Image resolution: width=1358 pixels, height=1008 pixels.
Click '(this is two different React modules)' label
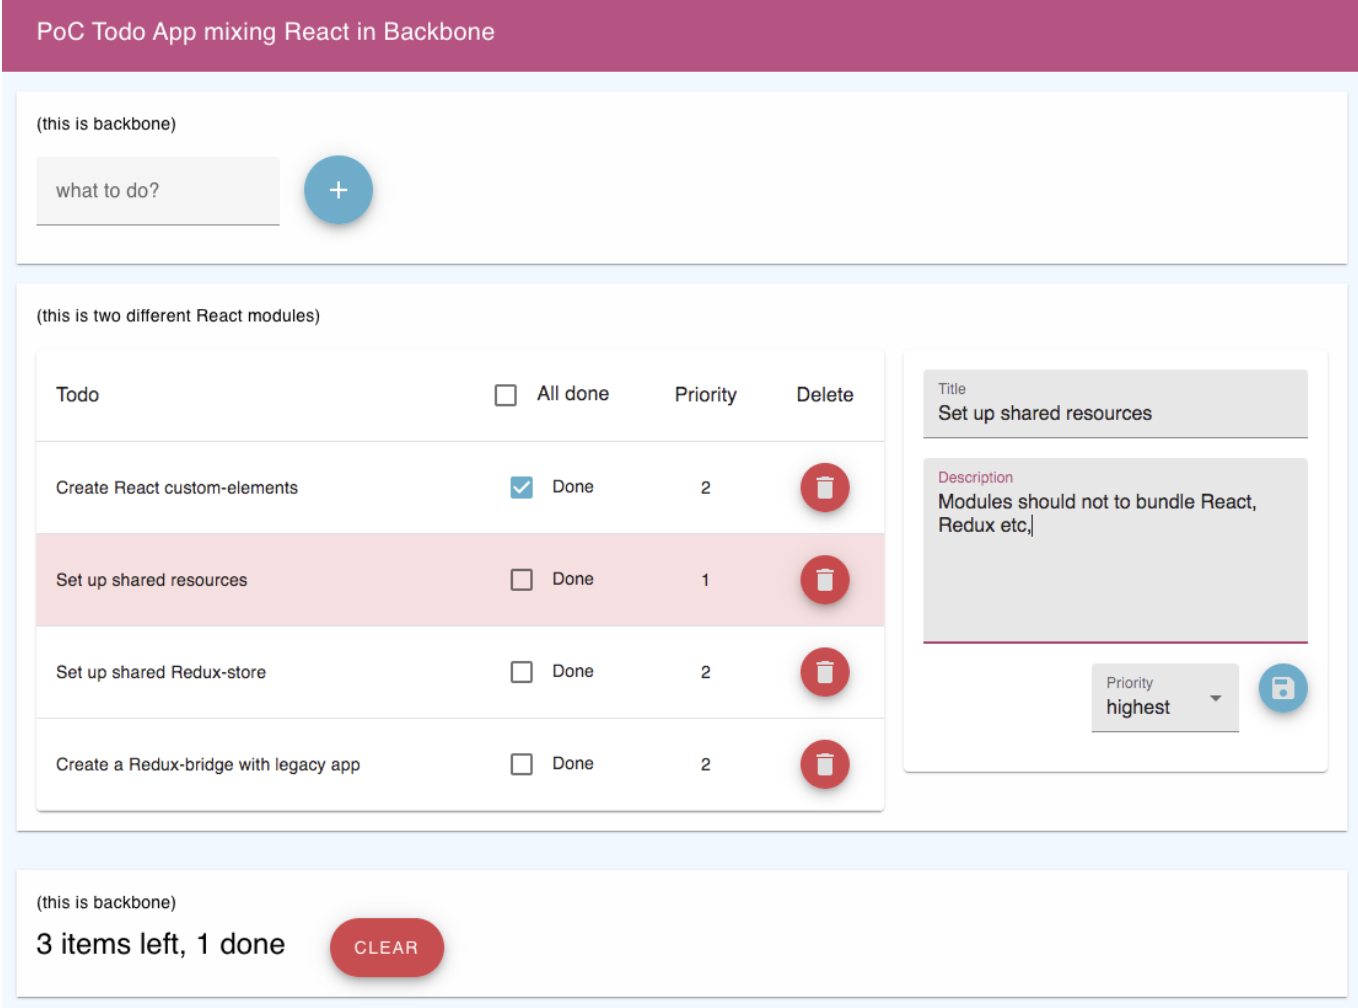point(178,316)
